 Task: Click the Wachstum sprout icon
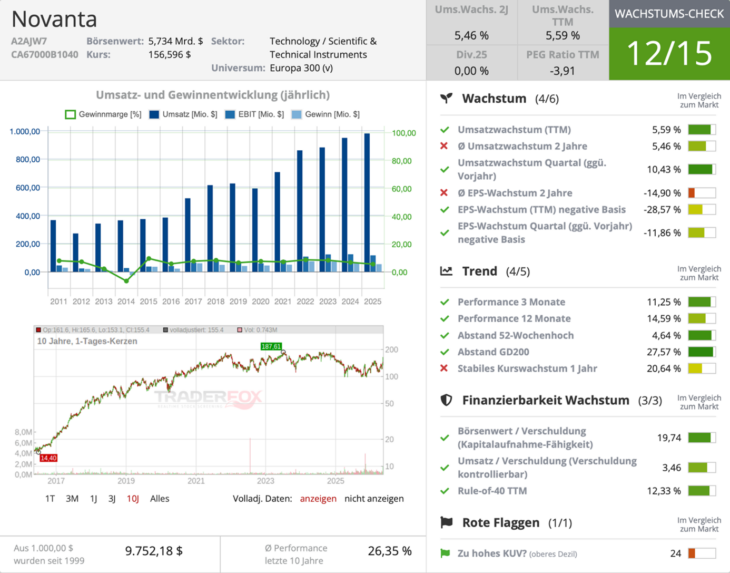click(446, 98)
